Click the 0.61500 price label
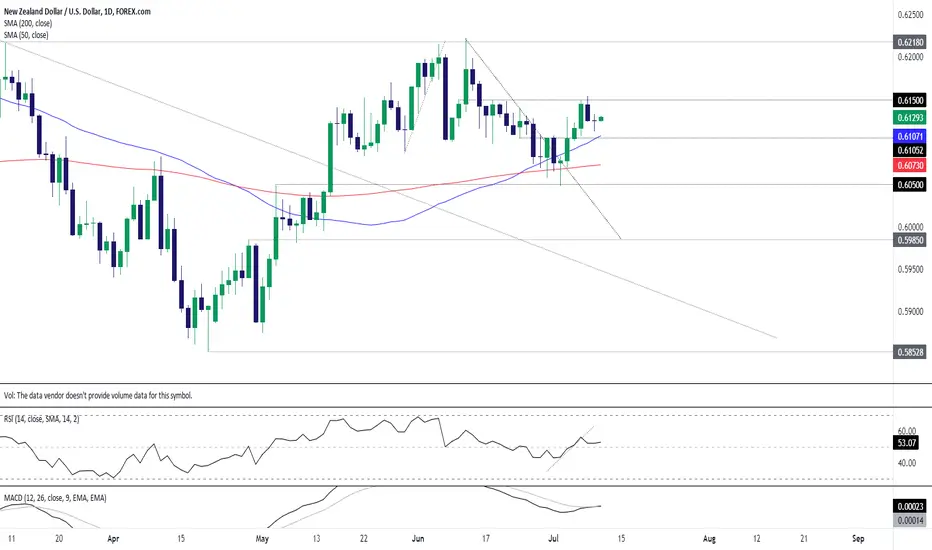 pos(910,100)
